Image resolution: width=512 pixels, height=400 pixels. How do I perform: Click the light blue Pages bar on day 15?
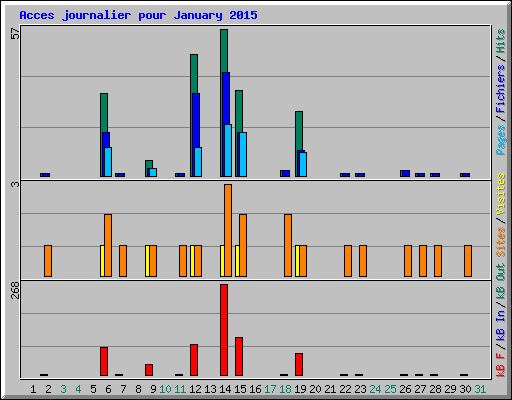coord(243,154)
